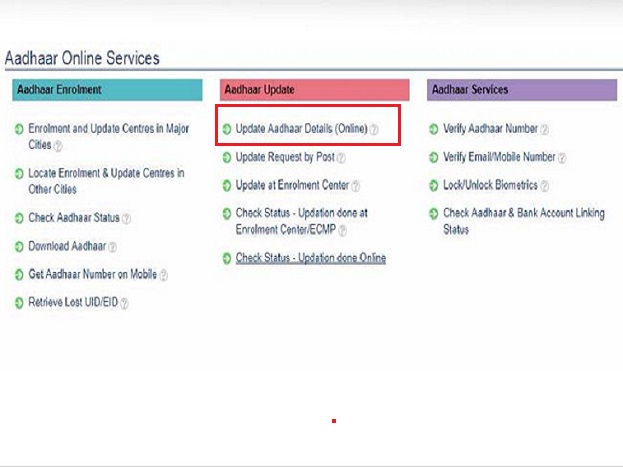Open help icon next to Verify Aadhaar Number
The image size is (623, 467).
click(544, 129)
